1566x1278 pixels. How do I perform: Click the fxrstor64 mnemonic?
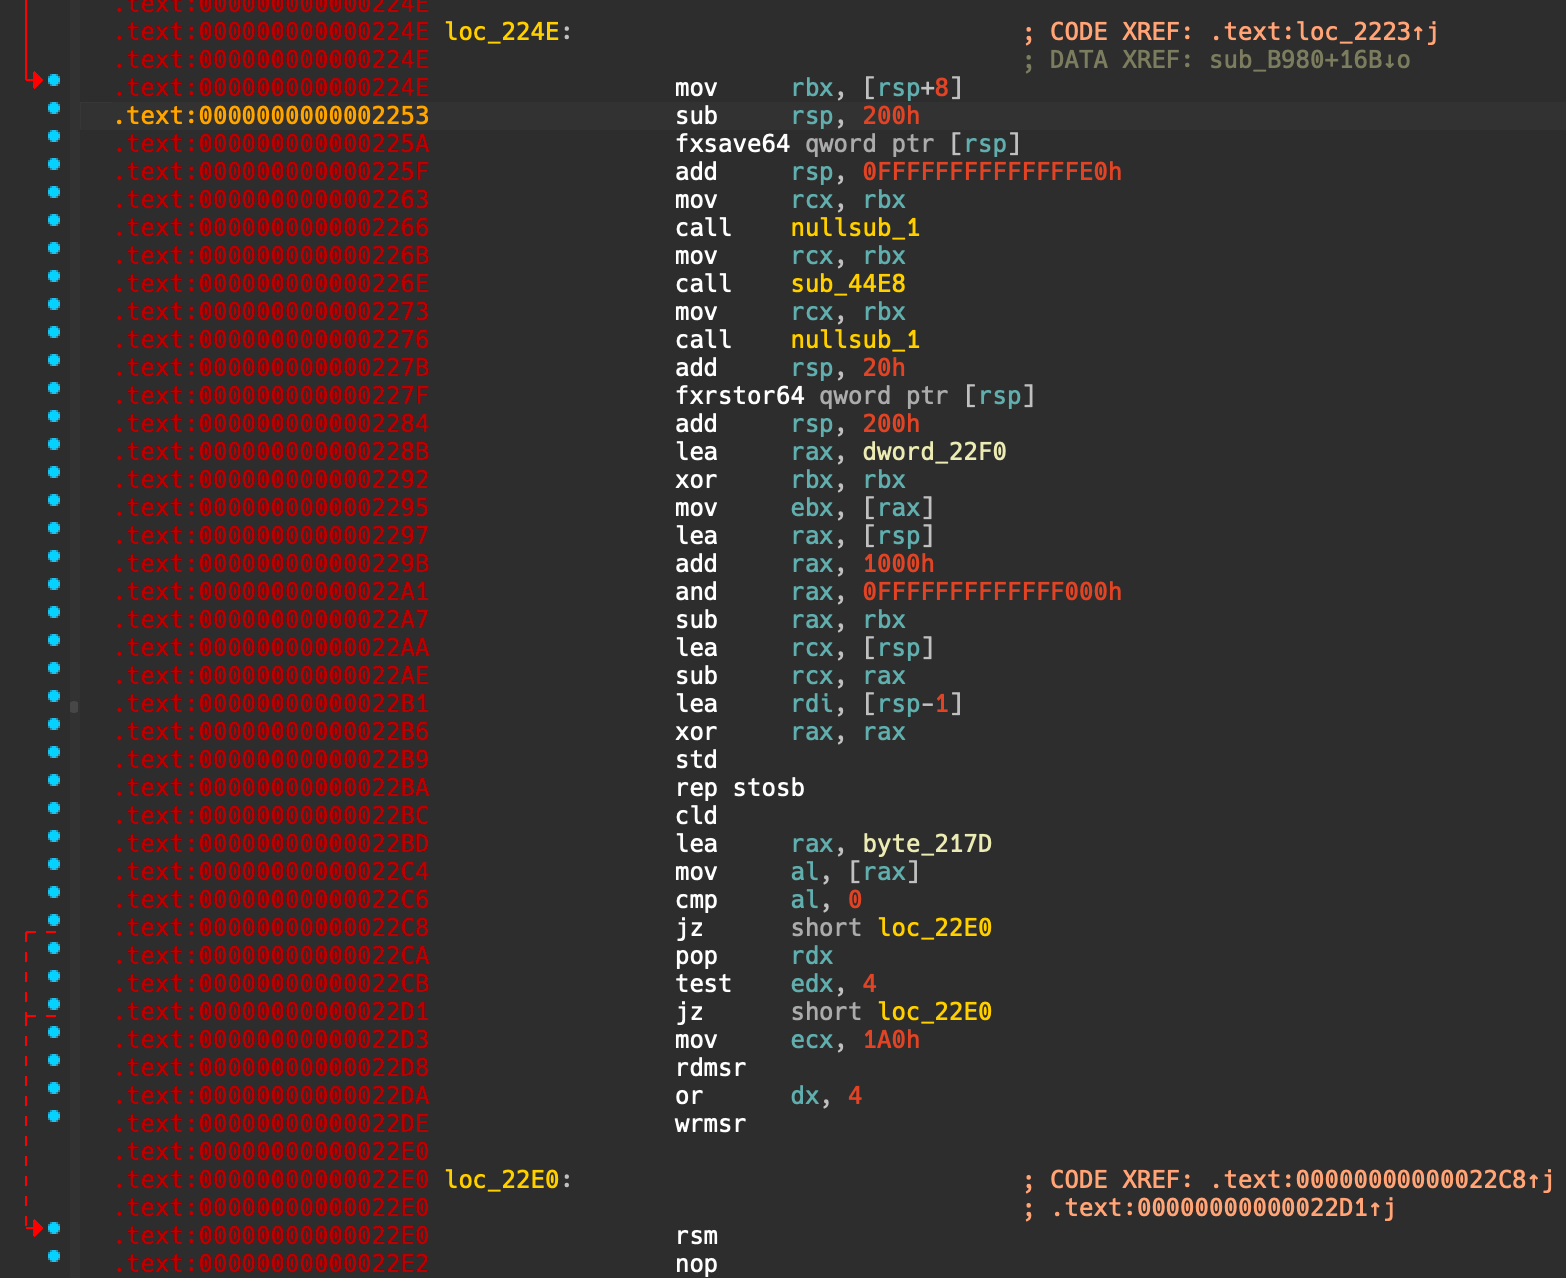739,396
